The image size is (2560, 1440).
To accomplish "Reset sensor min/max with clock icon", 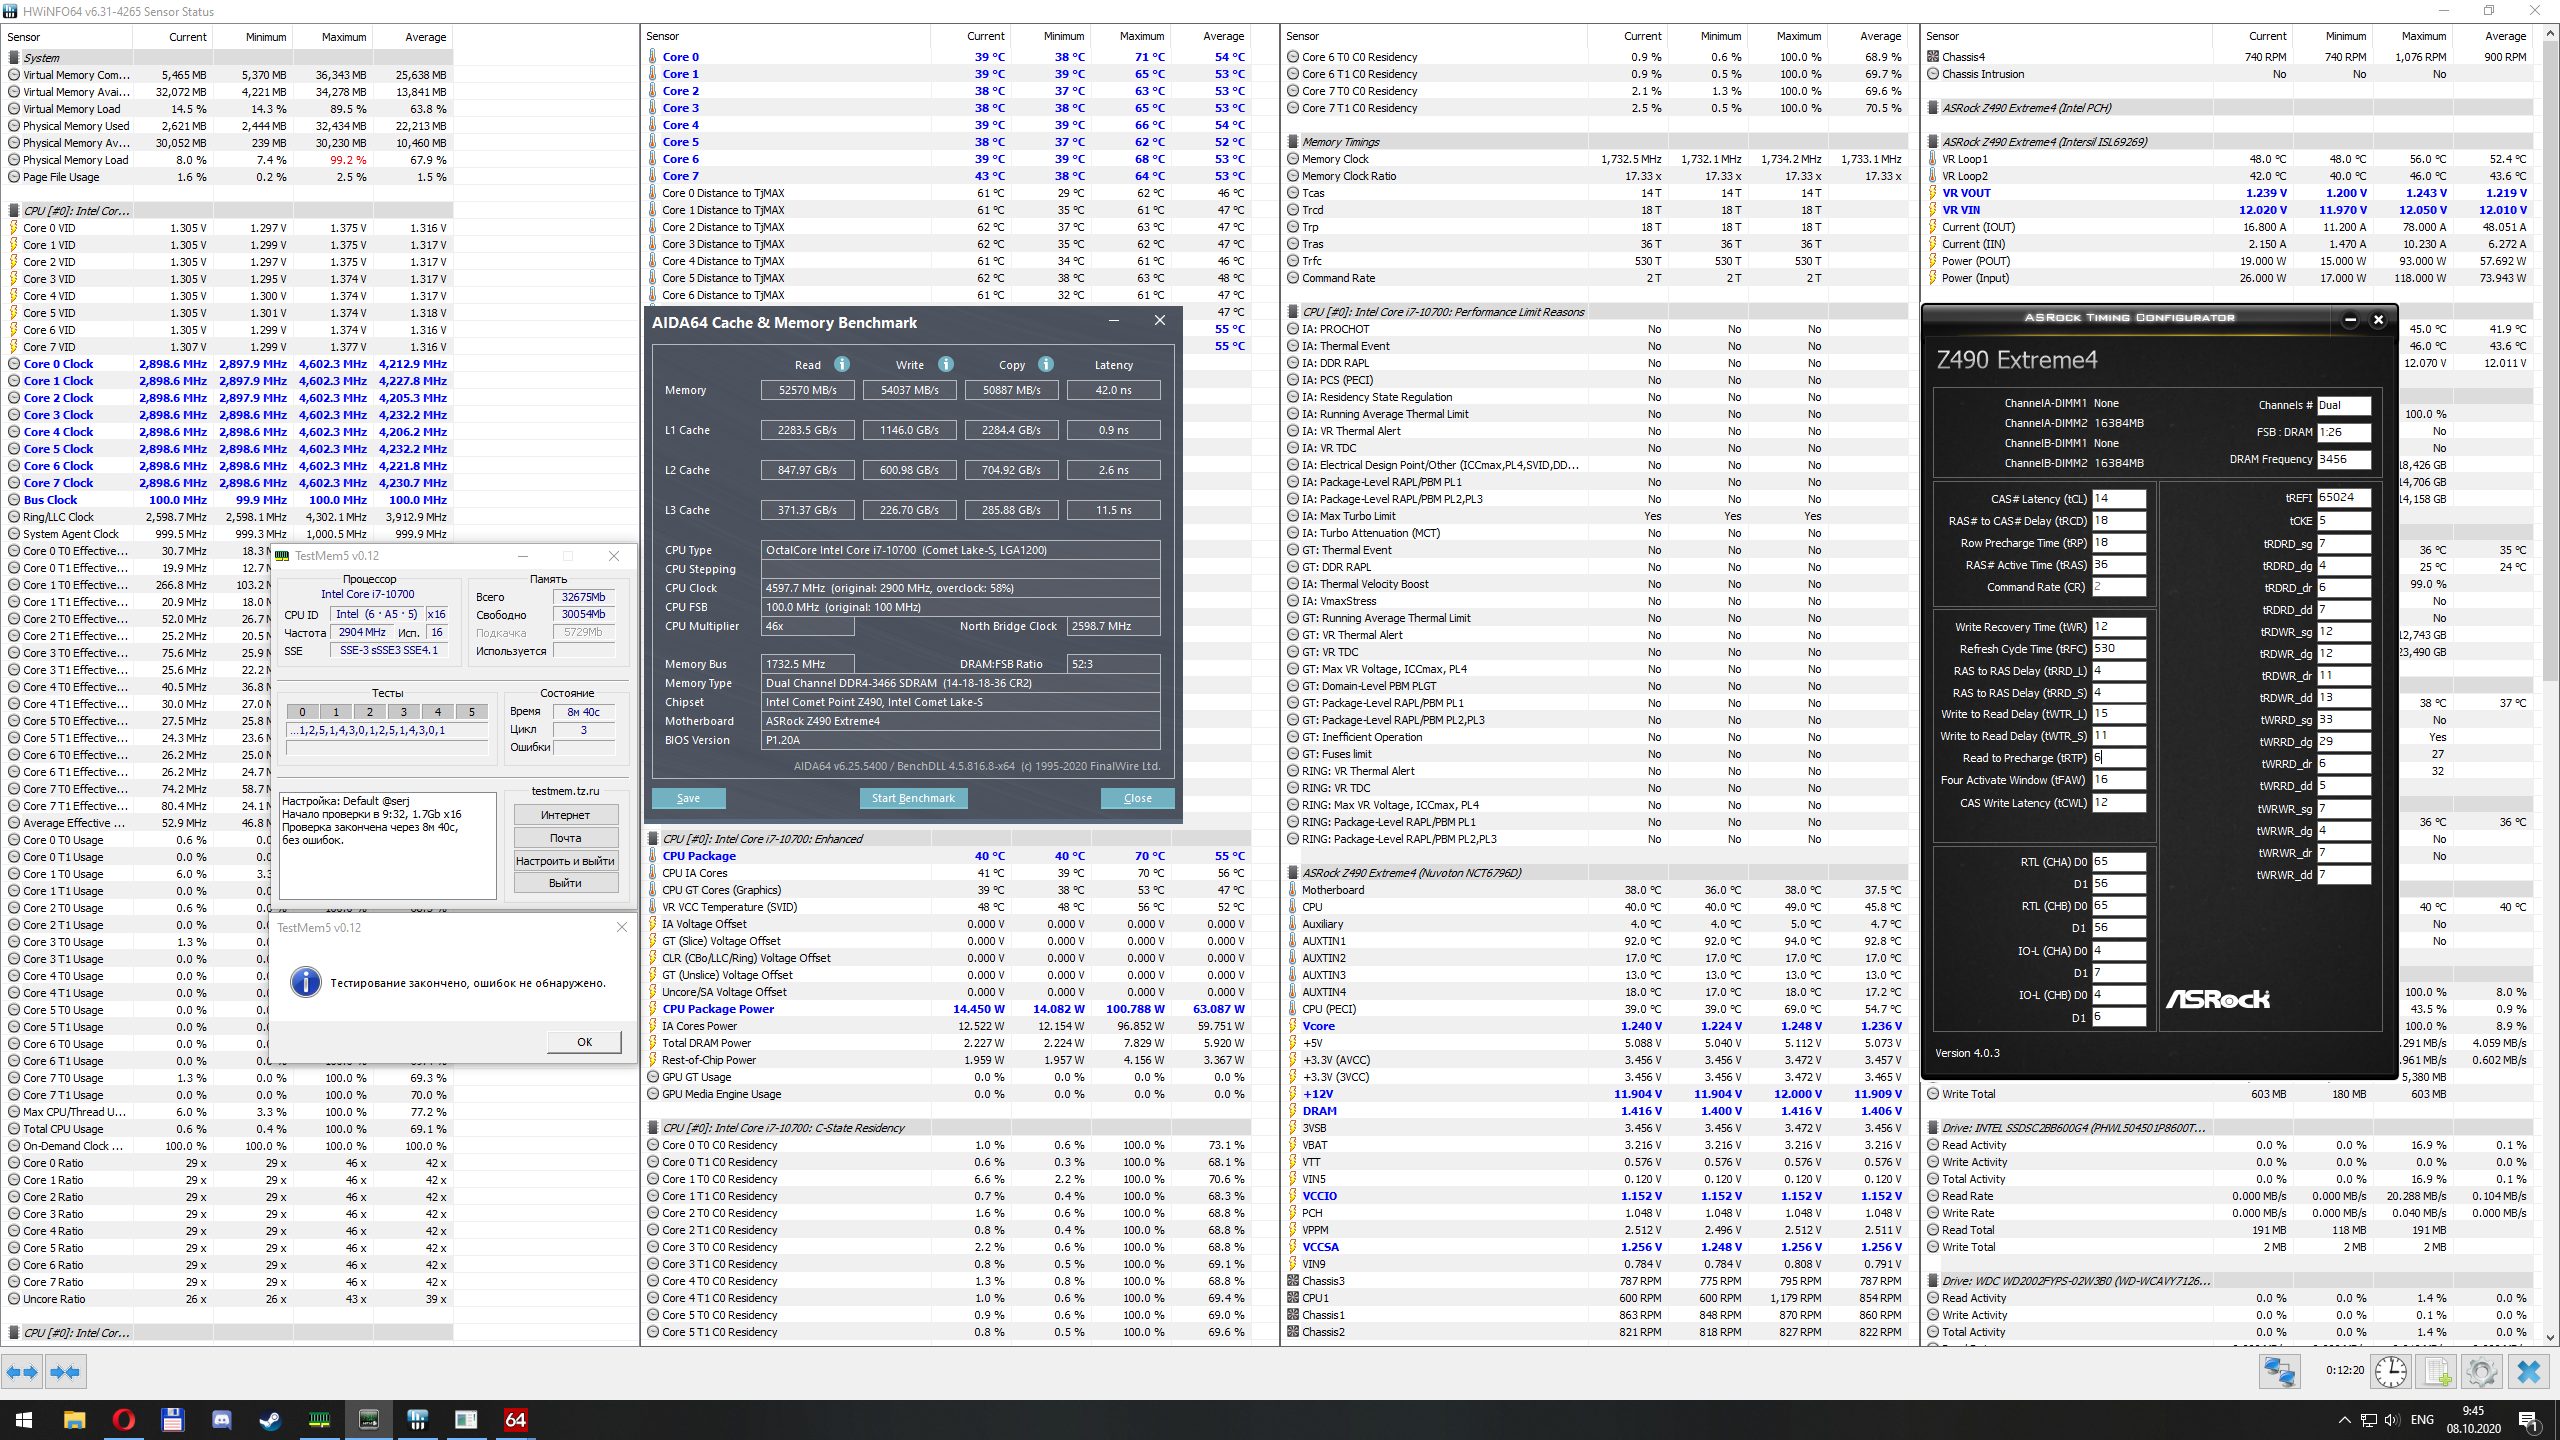I will click(x=2391, y=1372).
